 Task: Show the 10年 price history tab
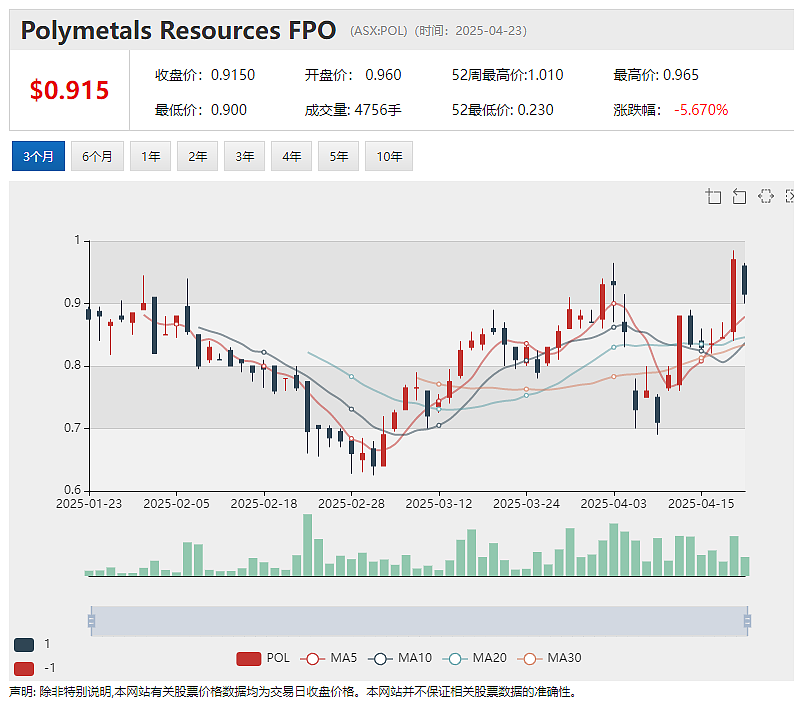(x=389, y=156)
